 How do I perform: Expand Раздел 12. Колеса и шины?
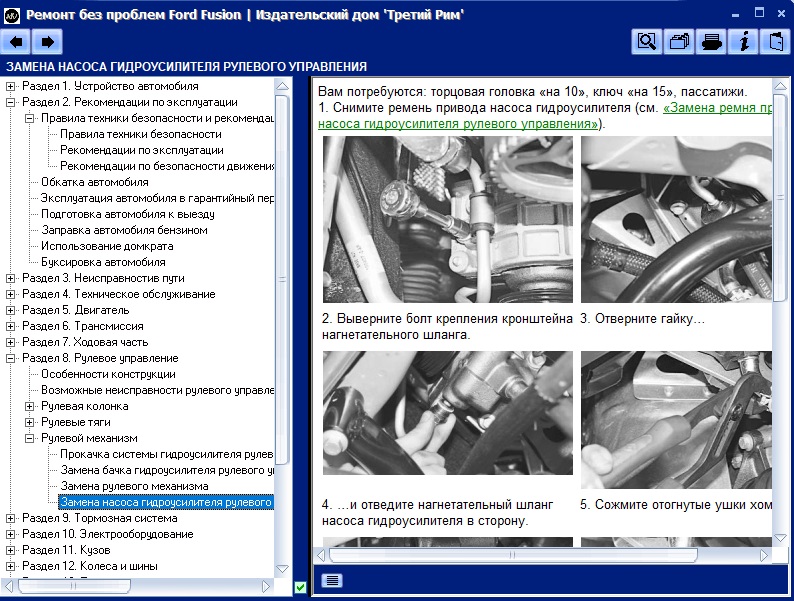(x=10, y=567)
